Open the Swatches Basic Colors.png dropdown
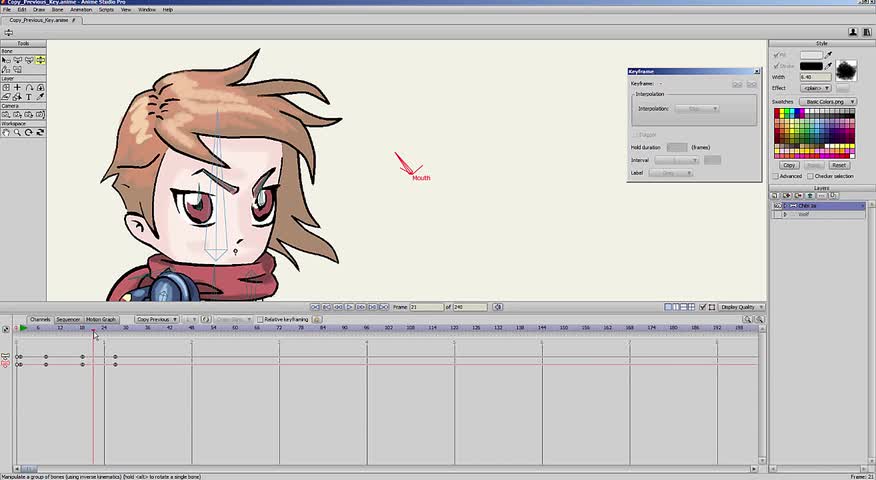The image size is (876, 480). (827, 102)
